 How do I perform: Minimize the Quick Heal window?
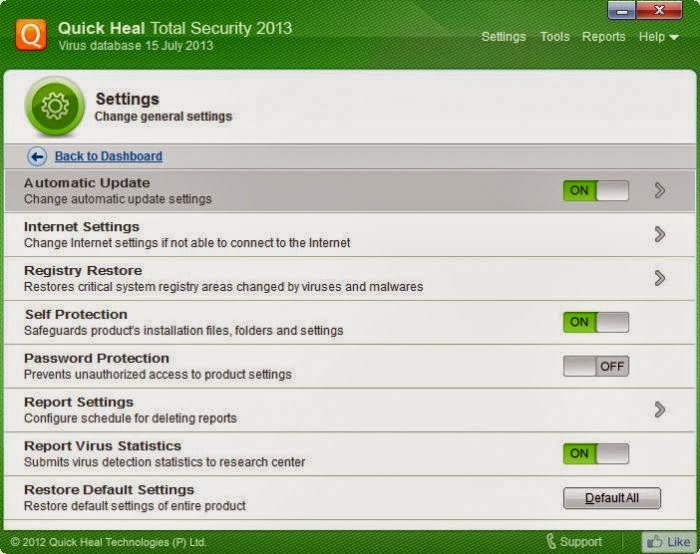pyautogui.click(x=621, y=11)
